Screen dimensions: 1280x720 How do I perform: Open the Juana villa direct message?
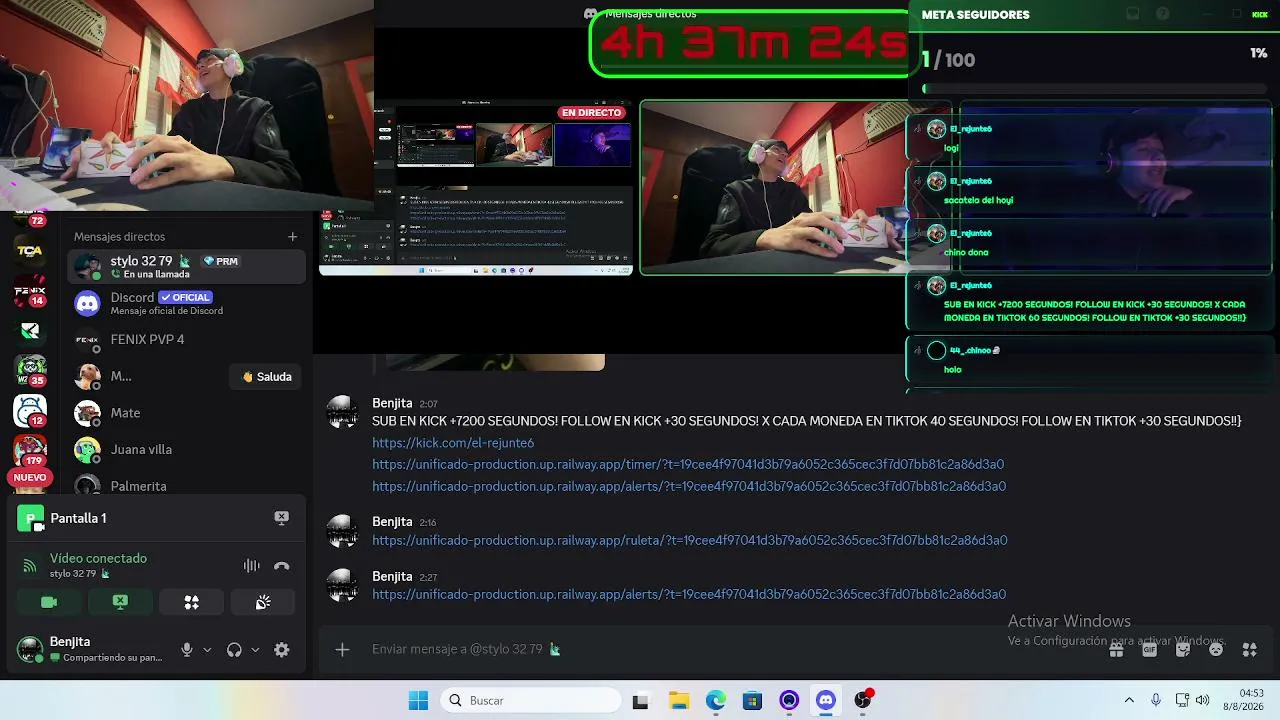tap(186, 450)
